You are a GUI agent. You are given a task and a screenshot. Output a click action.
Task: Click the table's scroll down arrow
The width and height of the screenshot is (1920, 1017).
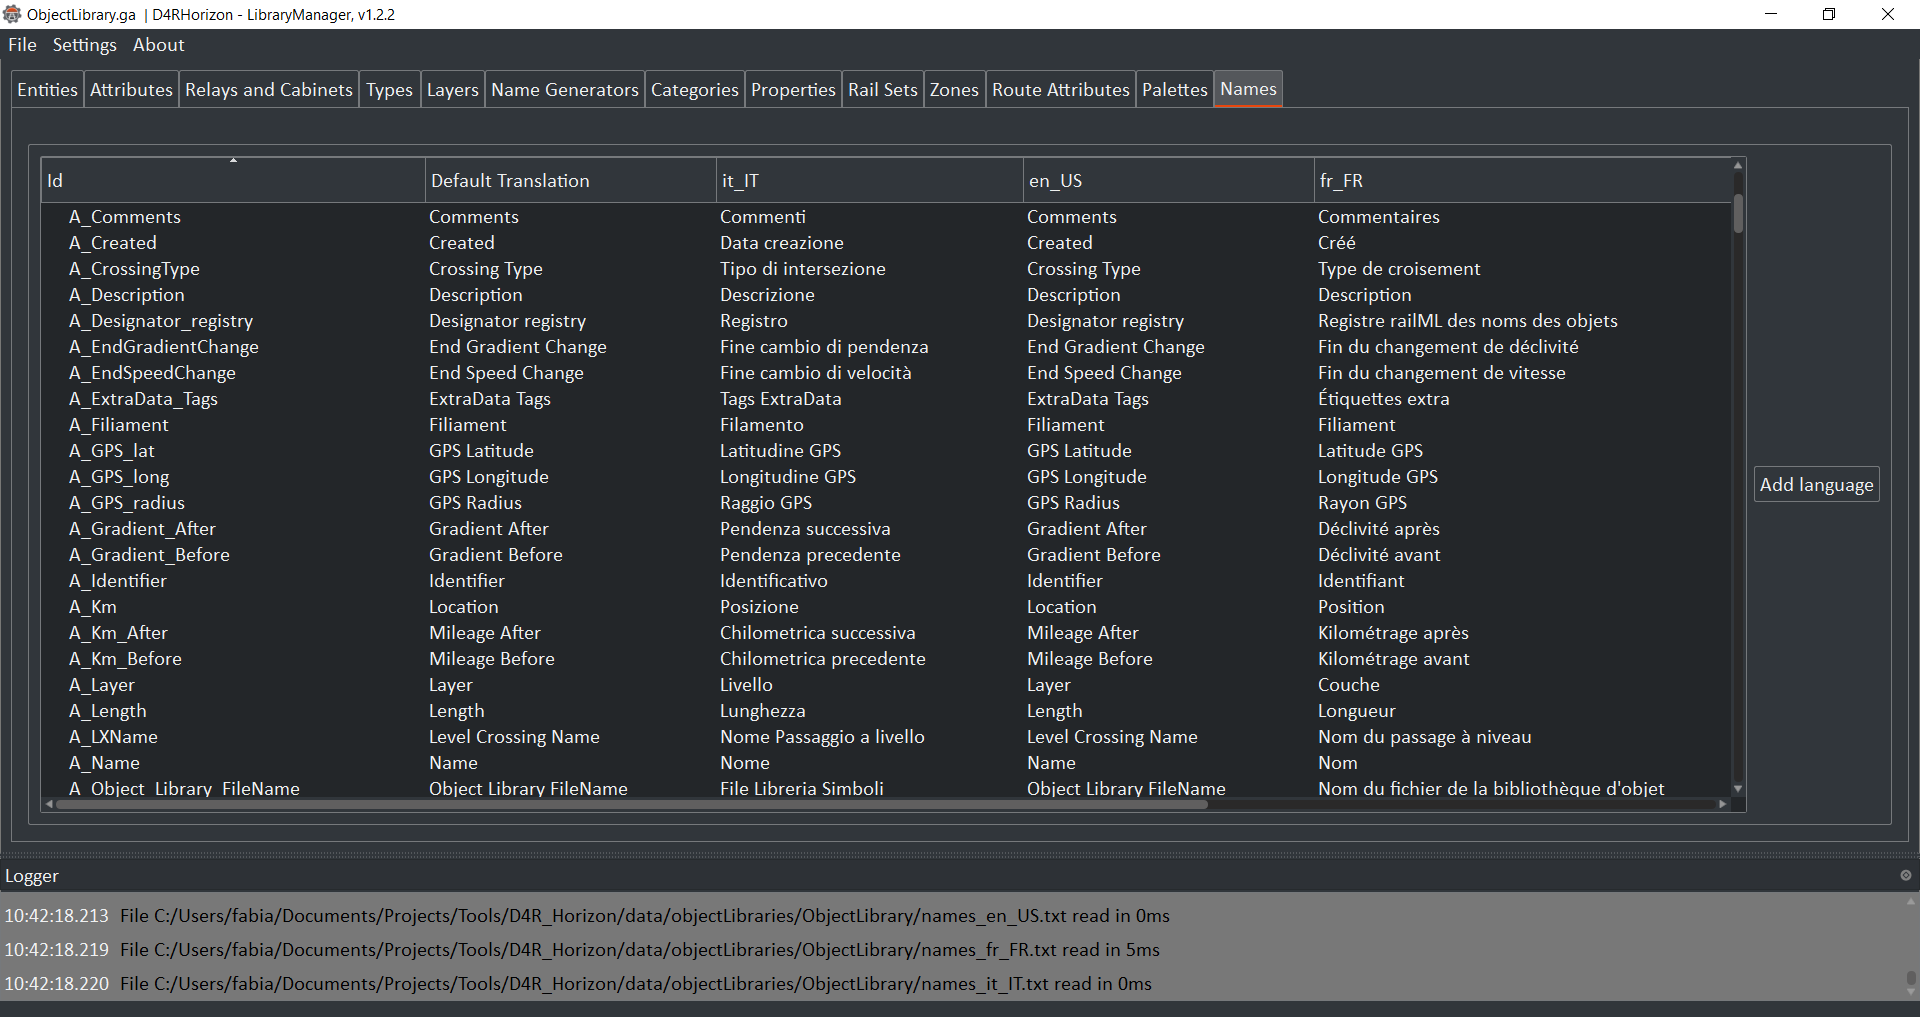[1738, 789]
